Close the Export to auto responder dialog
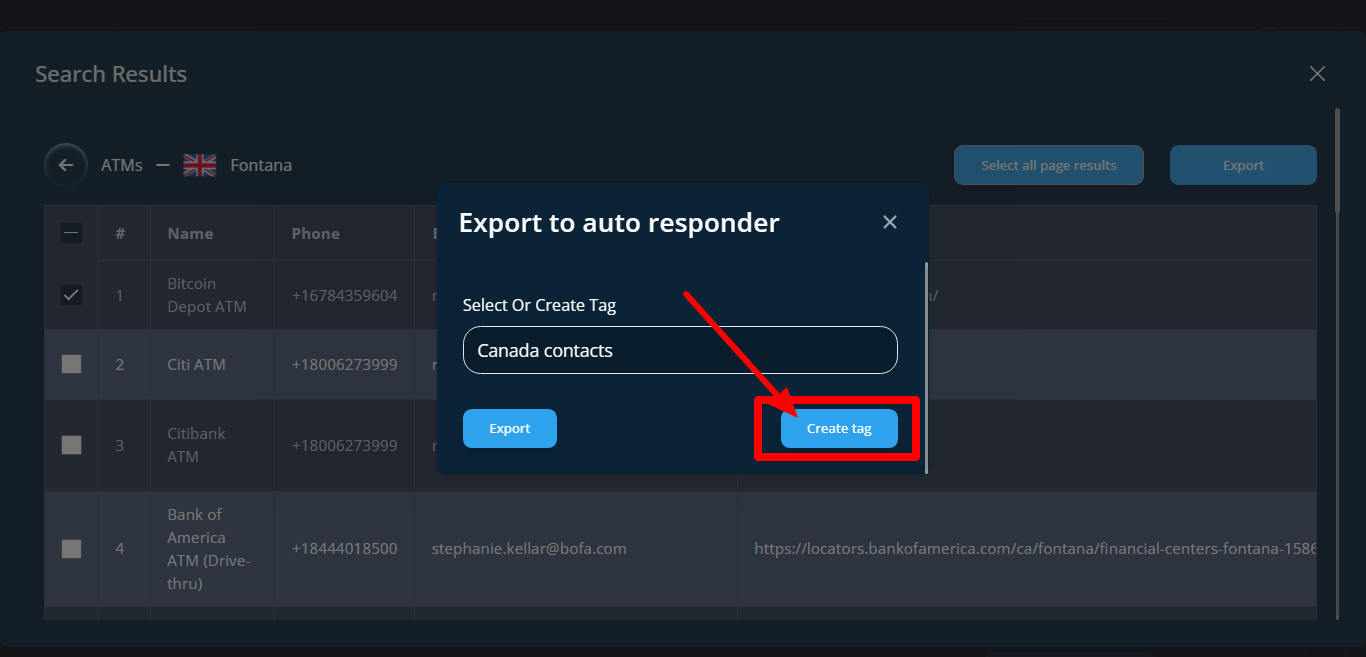The height and width of the screenshot is (657, 1366). 889,222
